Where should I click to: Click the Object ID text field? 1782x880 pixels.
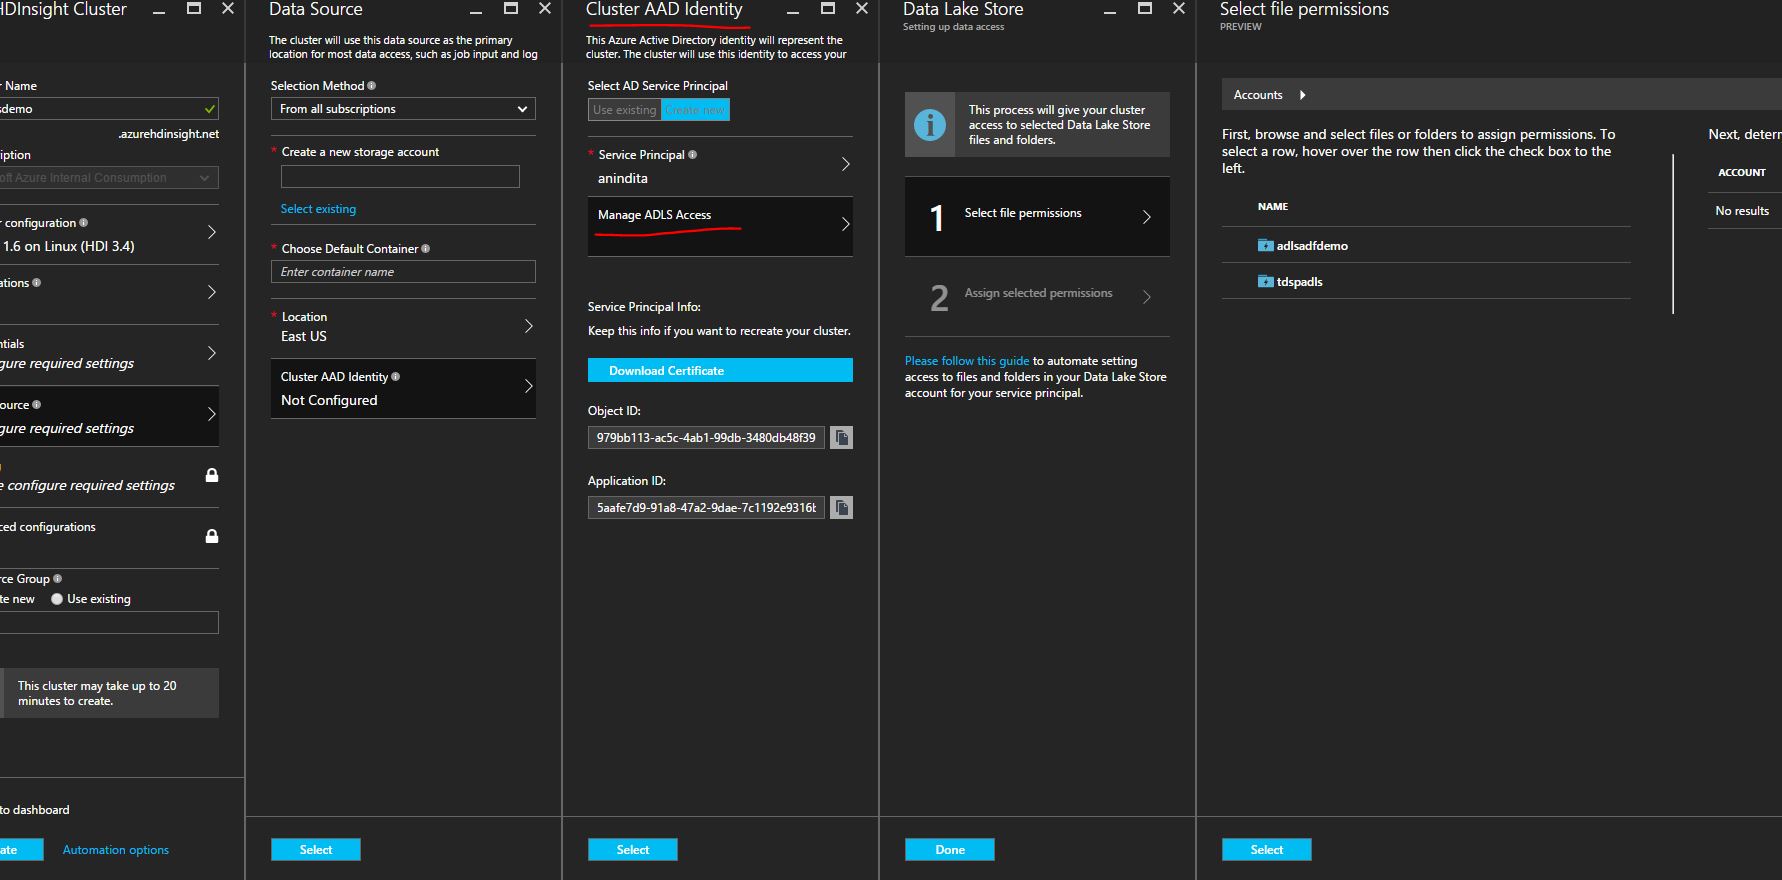click(x=706, y=438)
